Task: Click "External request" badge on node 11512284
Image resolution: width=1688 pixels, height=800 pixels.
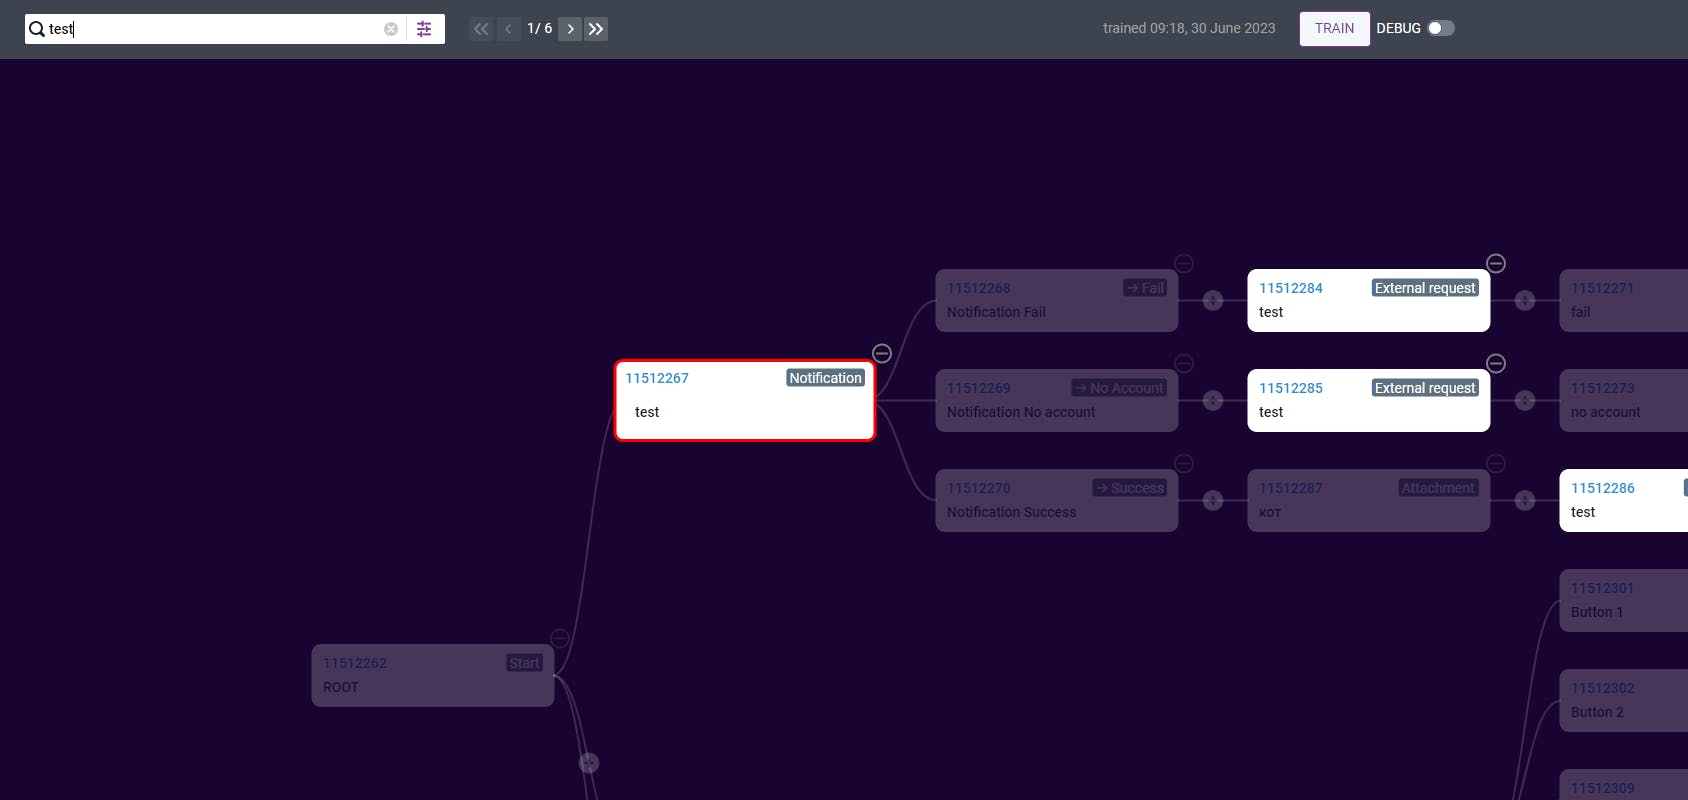Action: coord(1425,288)
